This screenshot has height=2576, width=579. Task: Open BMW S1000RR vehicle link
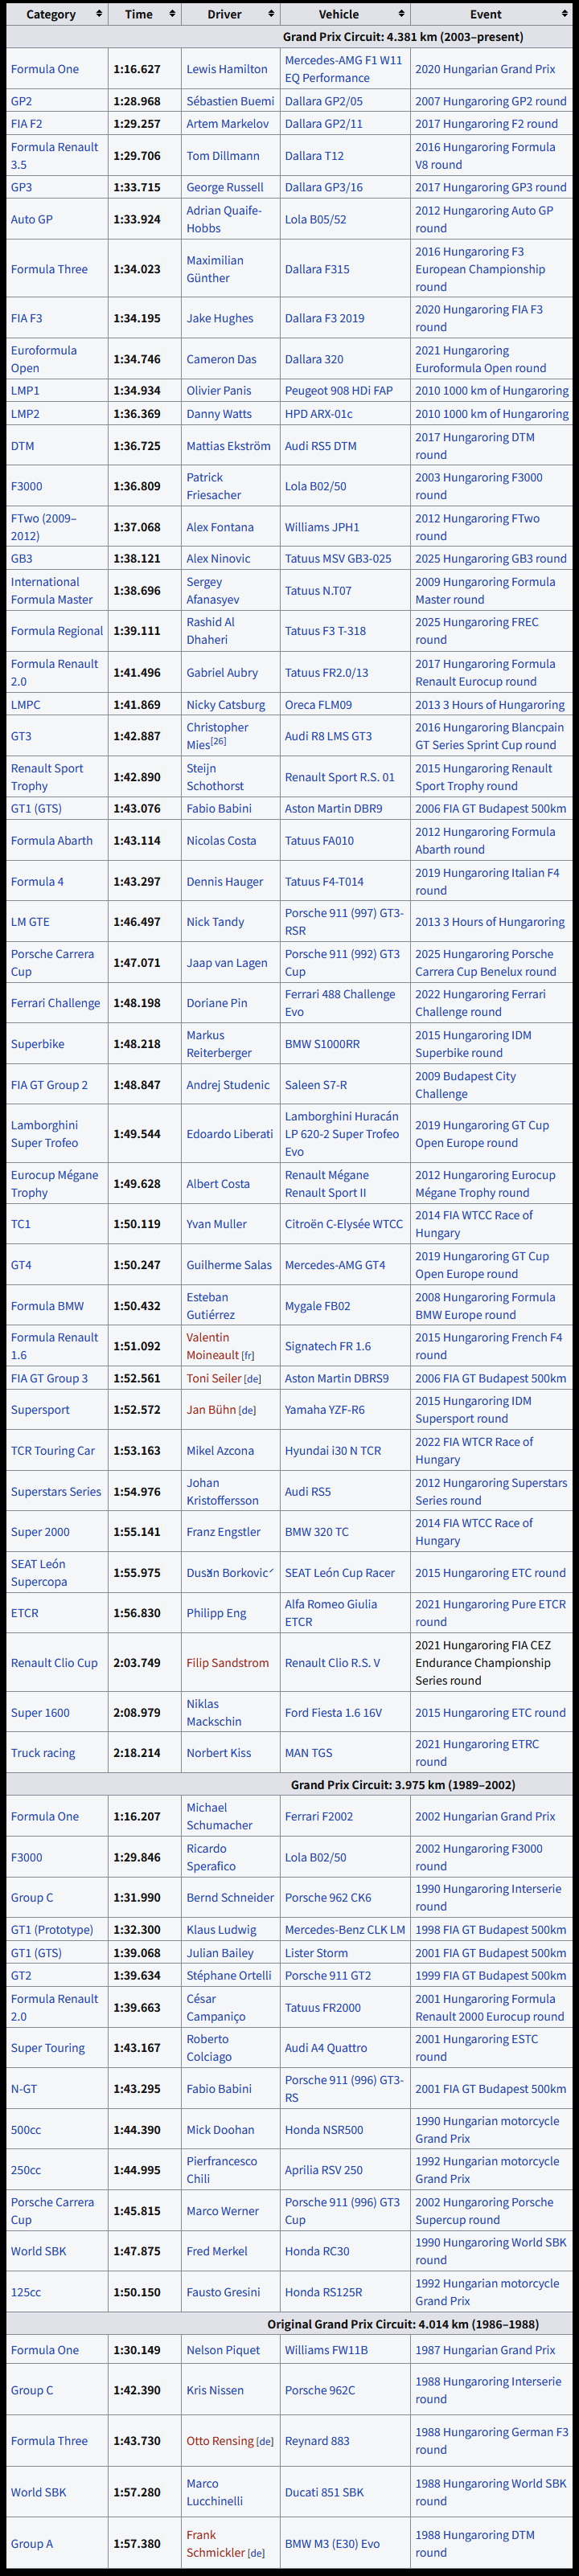click(x=322, y=1044)
